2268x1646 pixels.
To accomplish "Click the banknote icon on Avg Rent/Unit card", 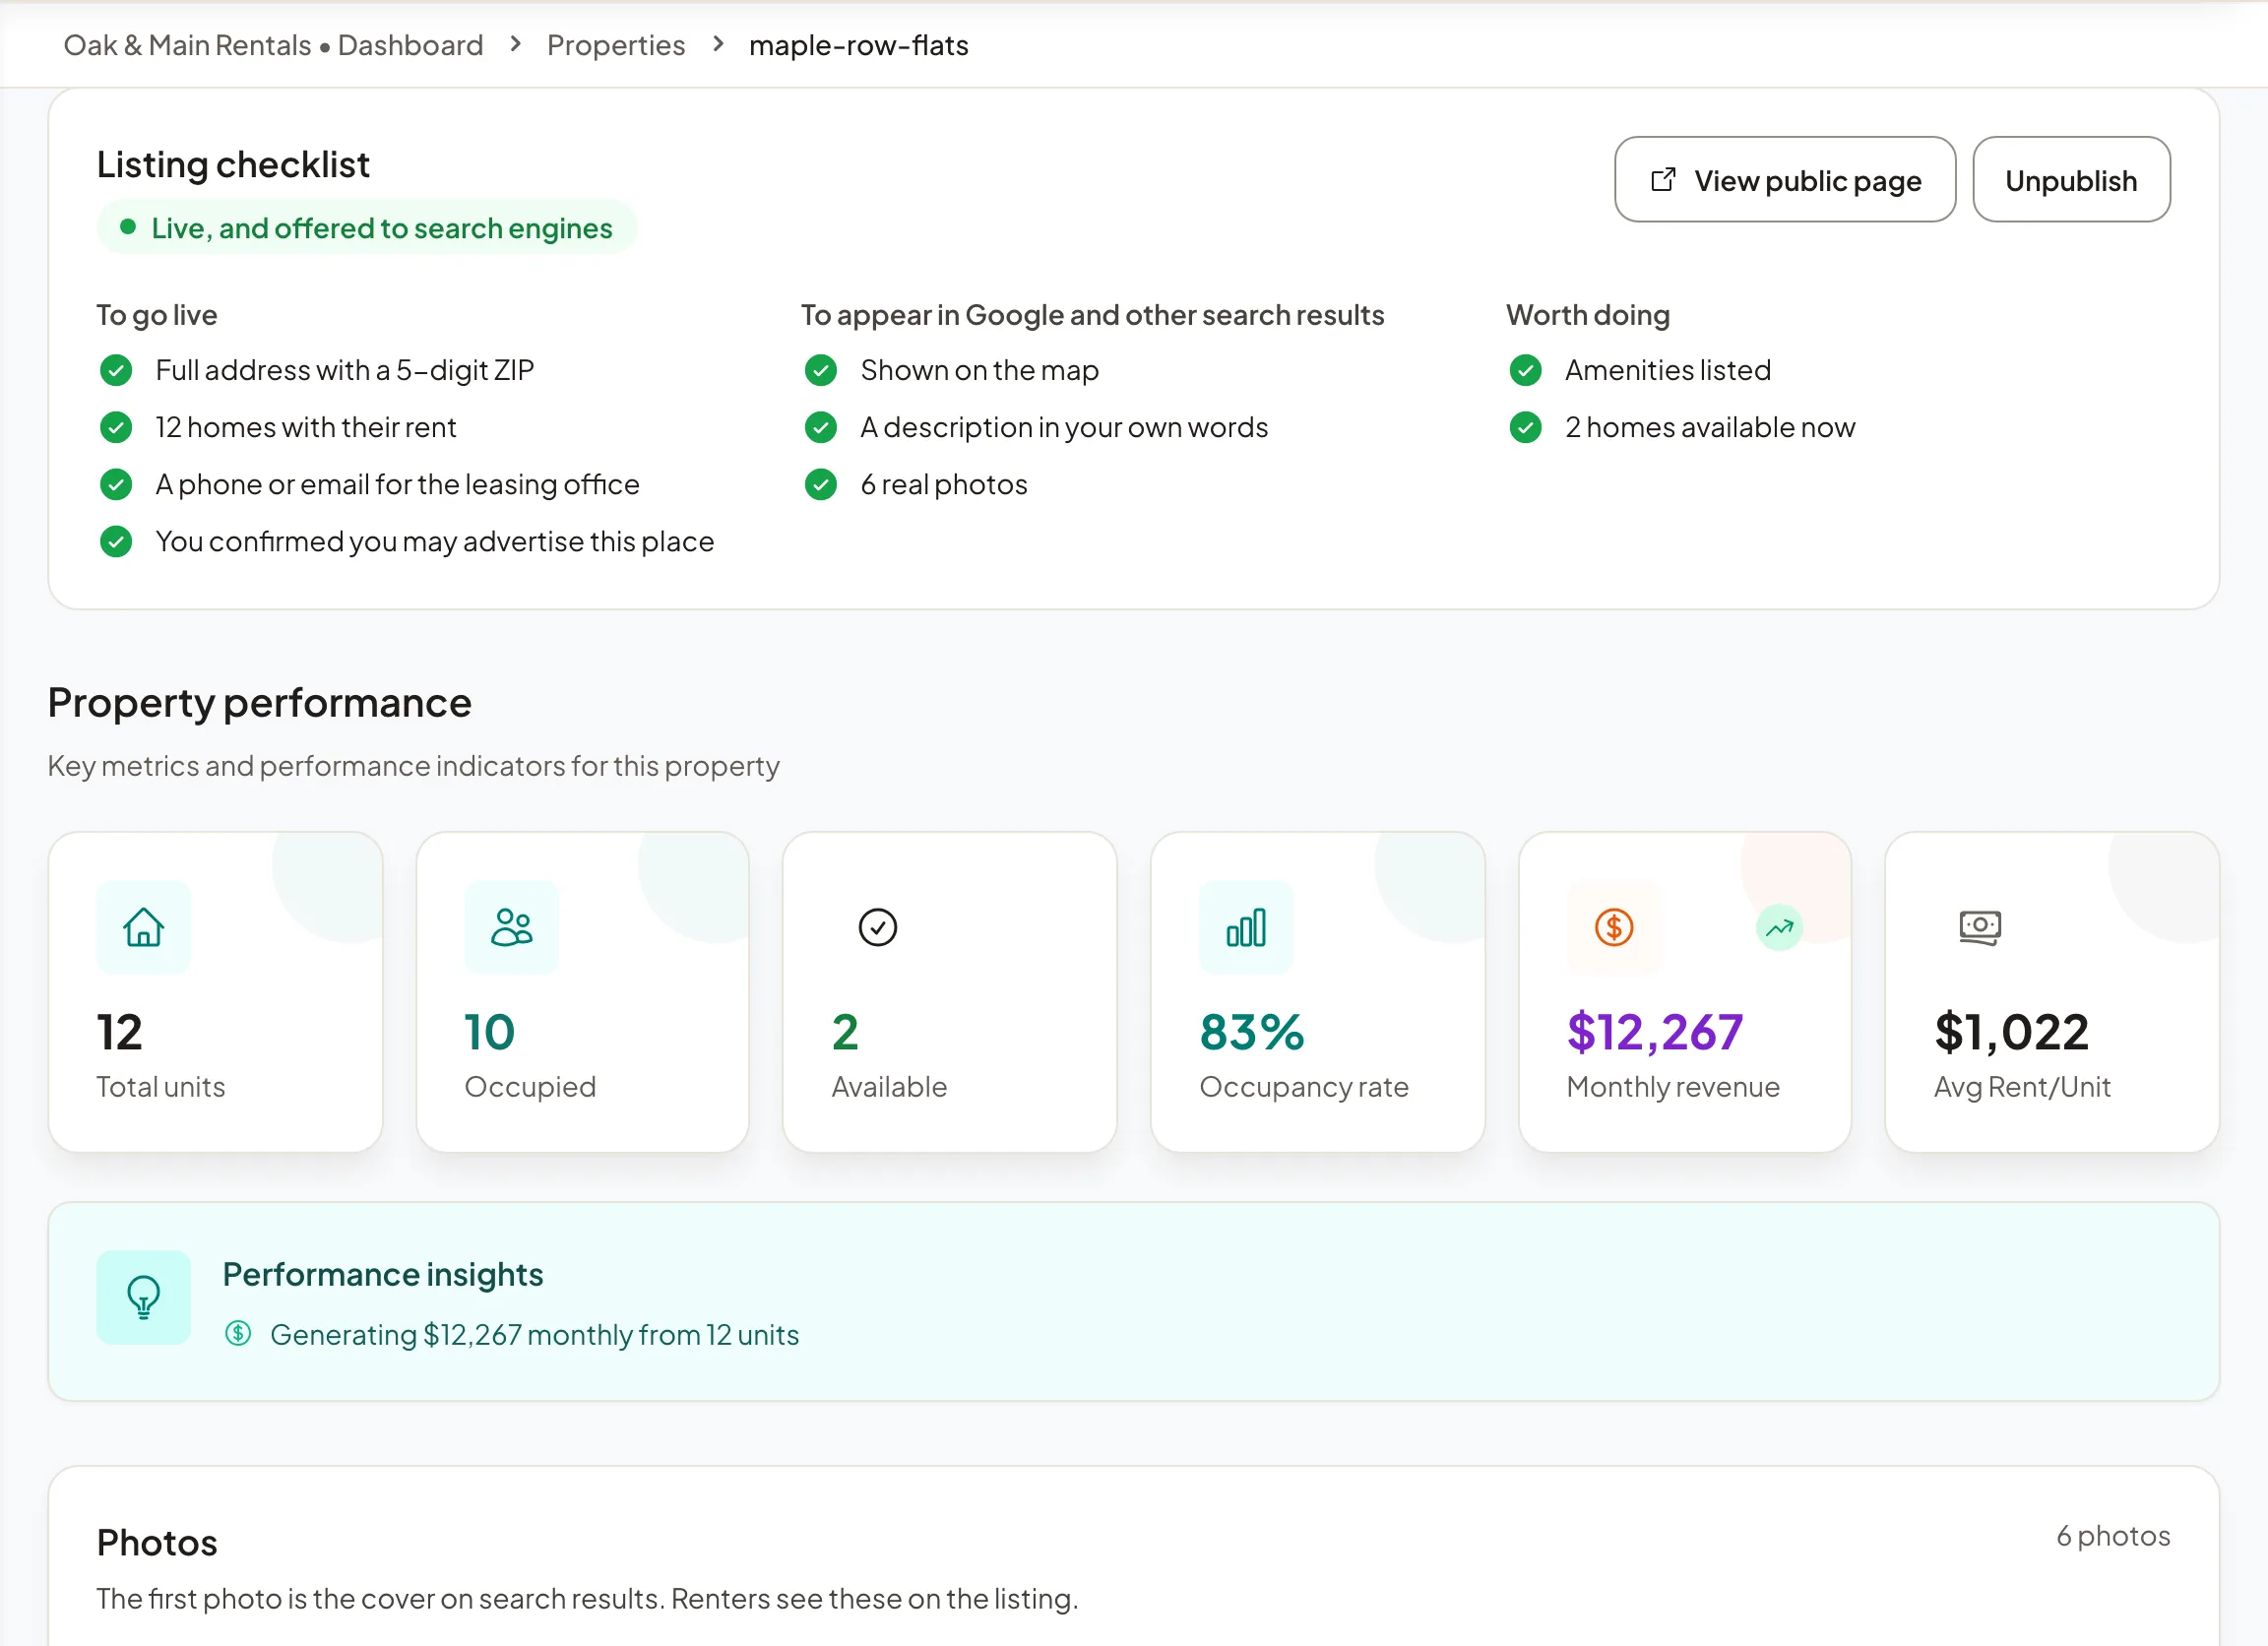I will 1980,927.
